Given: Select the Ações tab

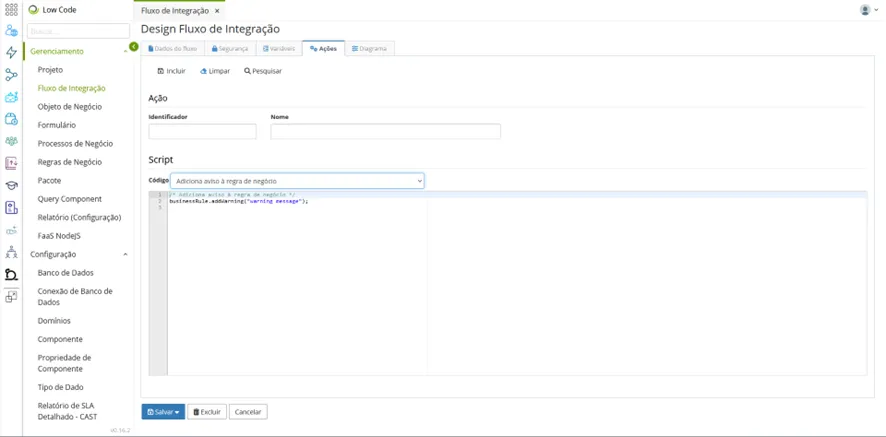Looking at the screenshot, I should coord(324,49).
